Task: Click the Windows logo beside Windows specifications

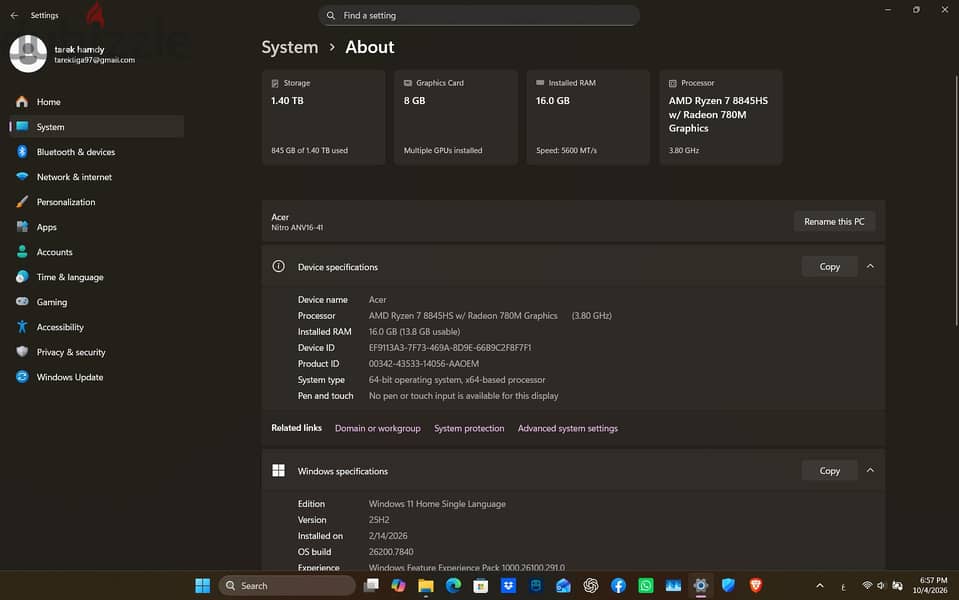Action: [x=278, y=470]
